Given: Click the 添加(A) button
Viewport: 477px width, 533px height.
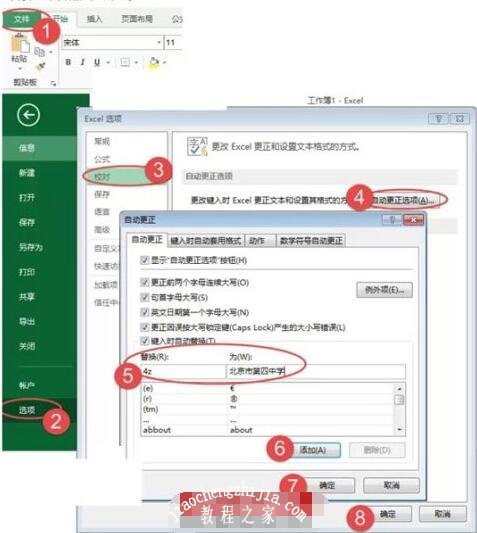Looking at the screenshot, I should pyautogui.click(x=316, y=450).
